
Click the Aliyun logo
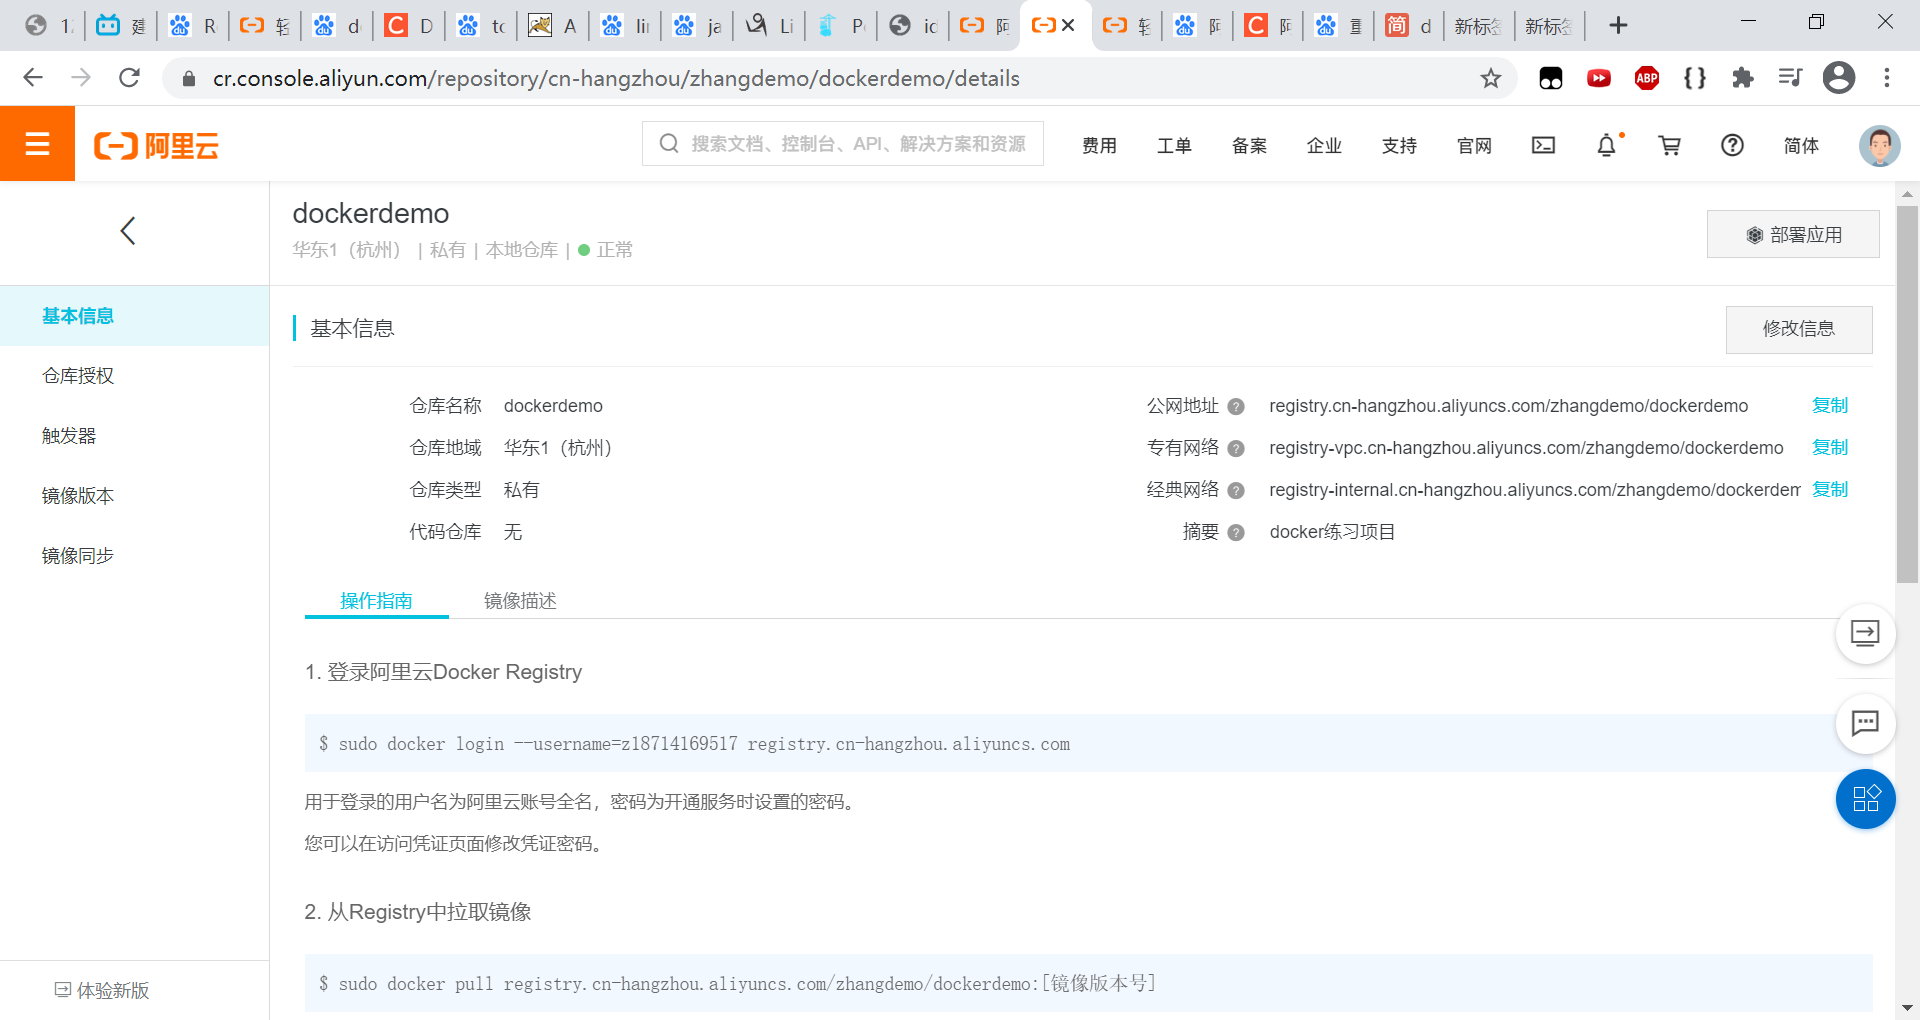(x=156, y=146)
